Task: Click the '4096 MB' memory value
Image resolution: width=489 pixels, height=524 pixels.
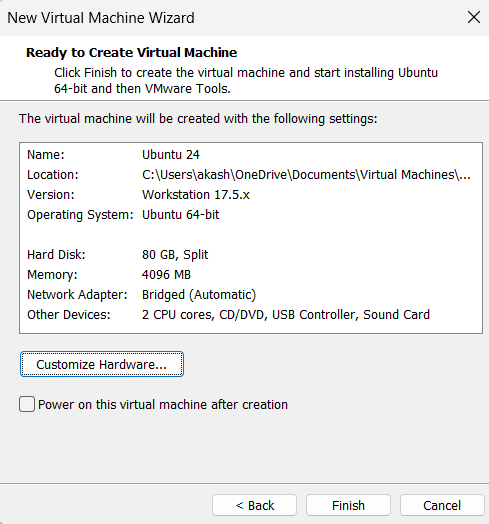Action: (x=166, y=275)
